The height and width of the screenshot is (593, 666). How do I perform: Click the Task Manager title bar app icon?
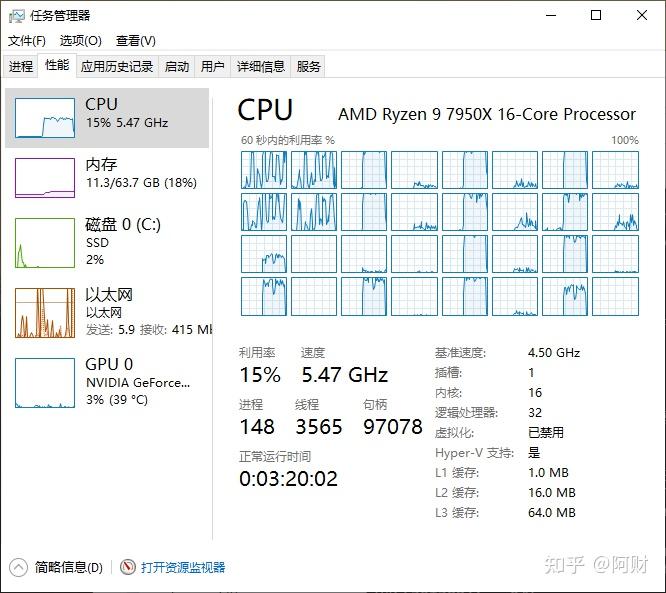click(x=17, y=16)
